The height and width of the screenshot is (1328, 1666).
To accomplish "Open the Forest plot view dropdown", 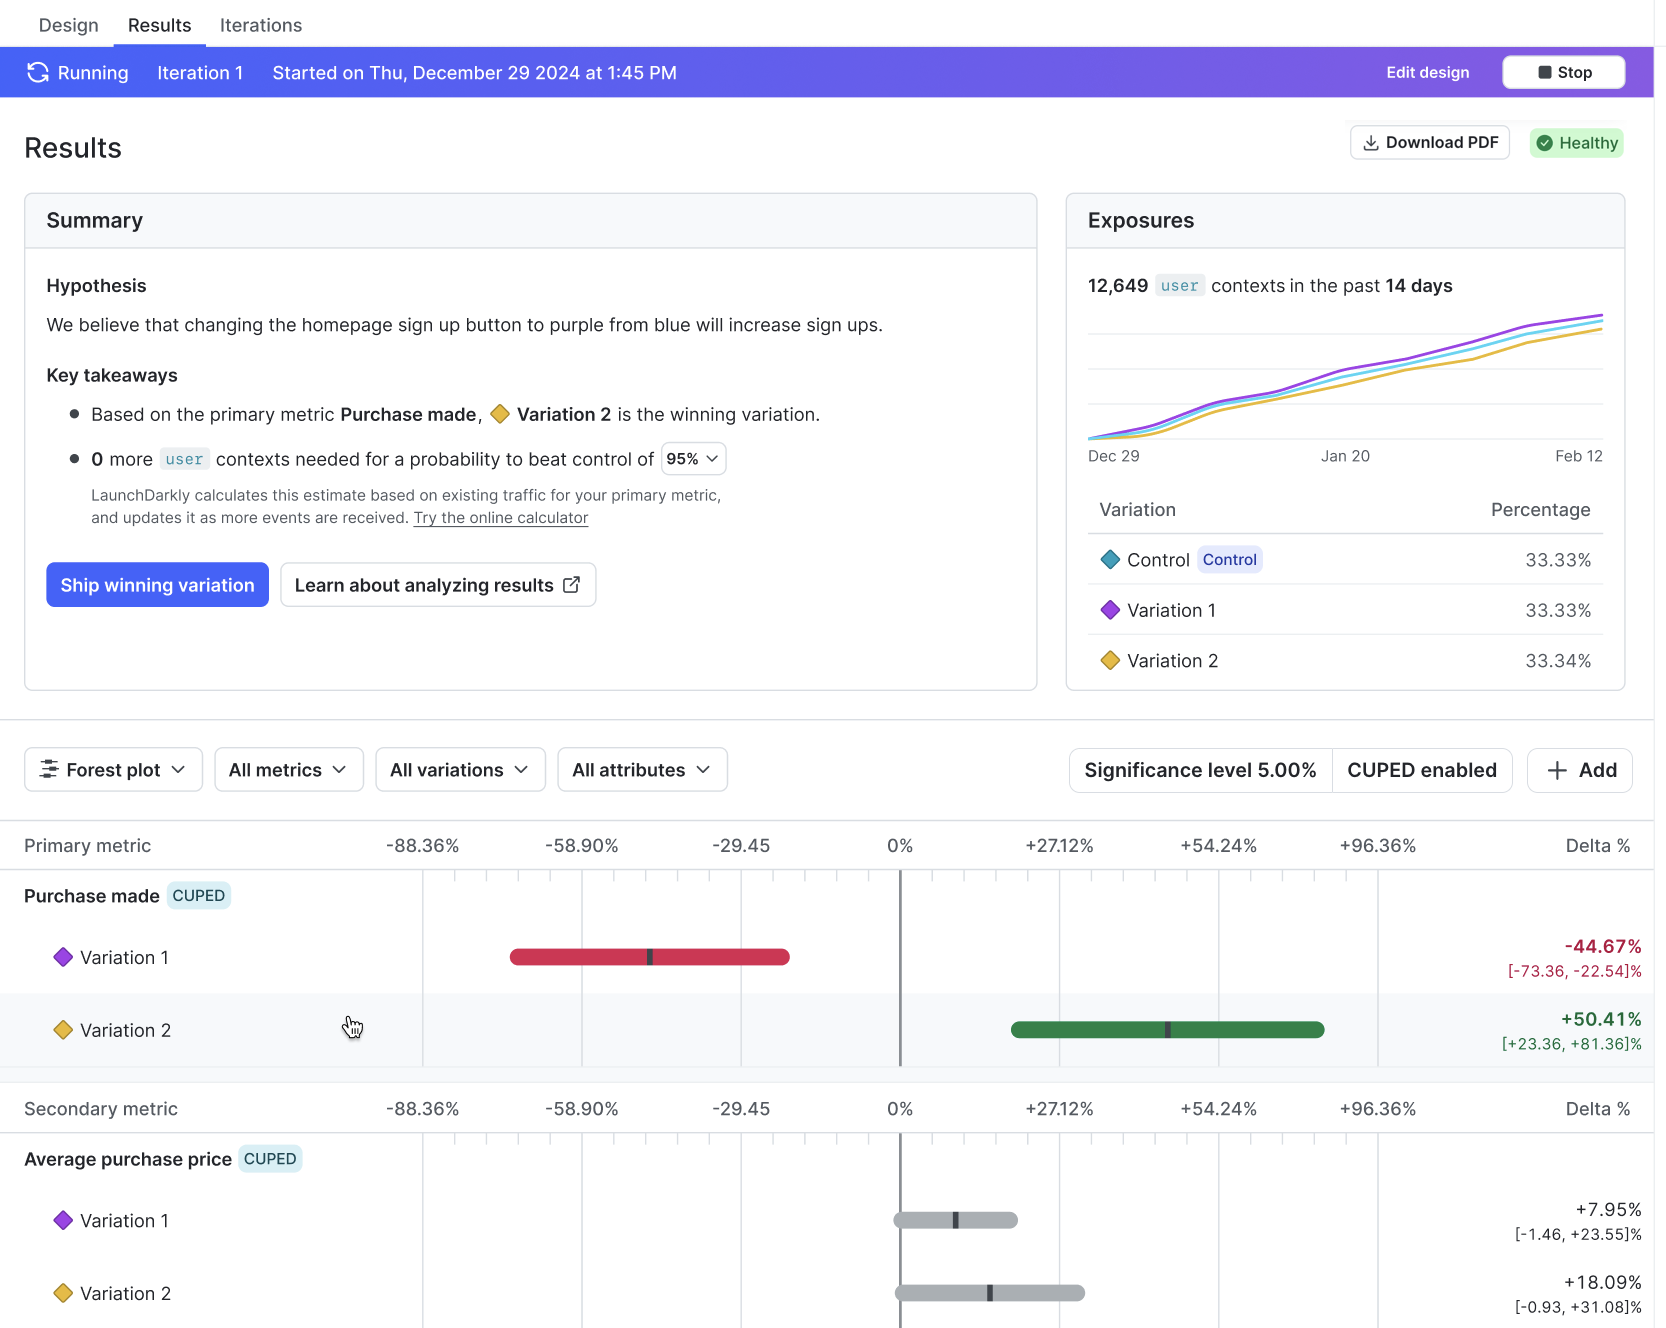I will pyautogui.click(x=113, y=769).
